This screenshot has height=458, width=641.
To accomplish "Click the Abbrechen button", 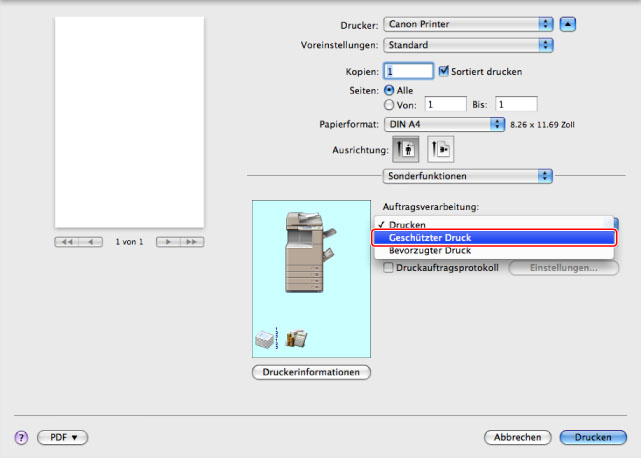I will click(x=518, y=438).
